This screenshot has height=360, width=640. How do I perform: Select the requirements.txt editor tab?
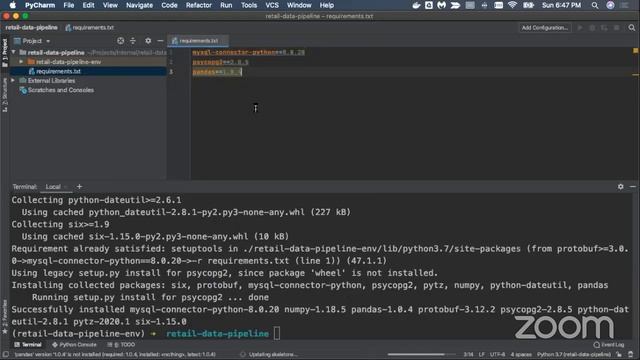(x=198, y=41)
